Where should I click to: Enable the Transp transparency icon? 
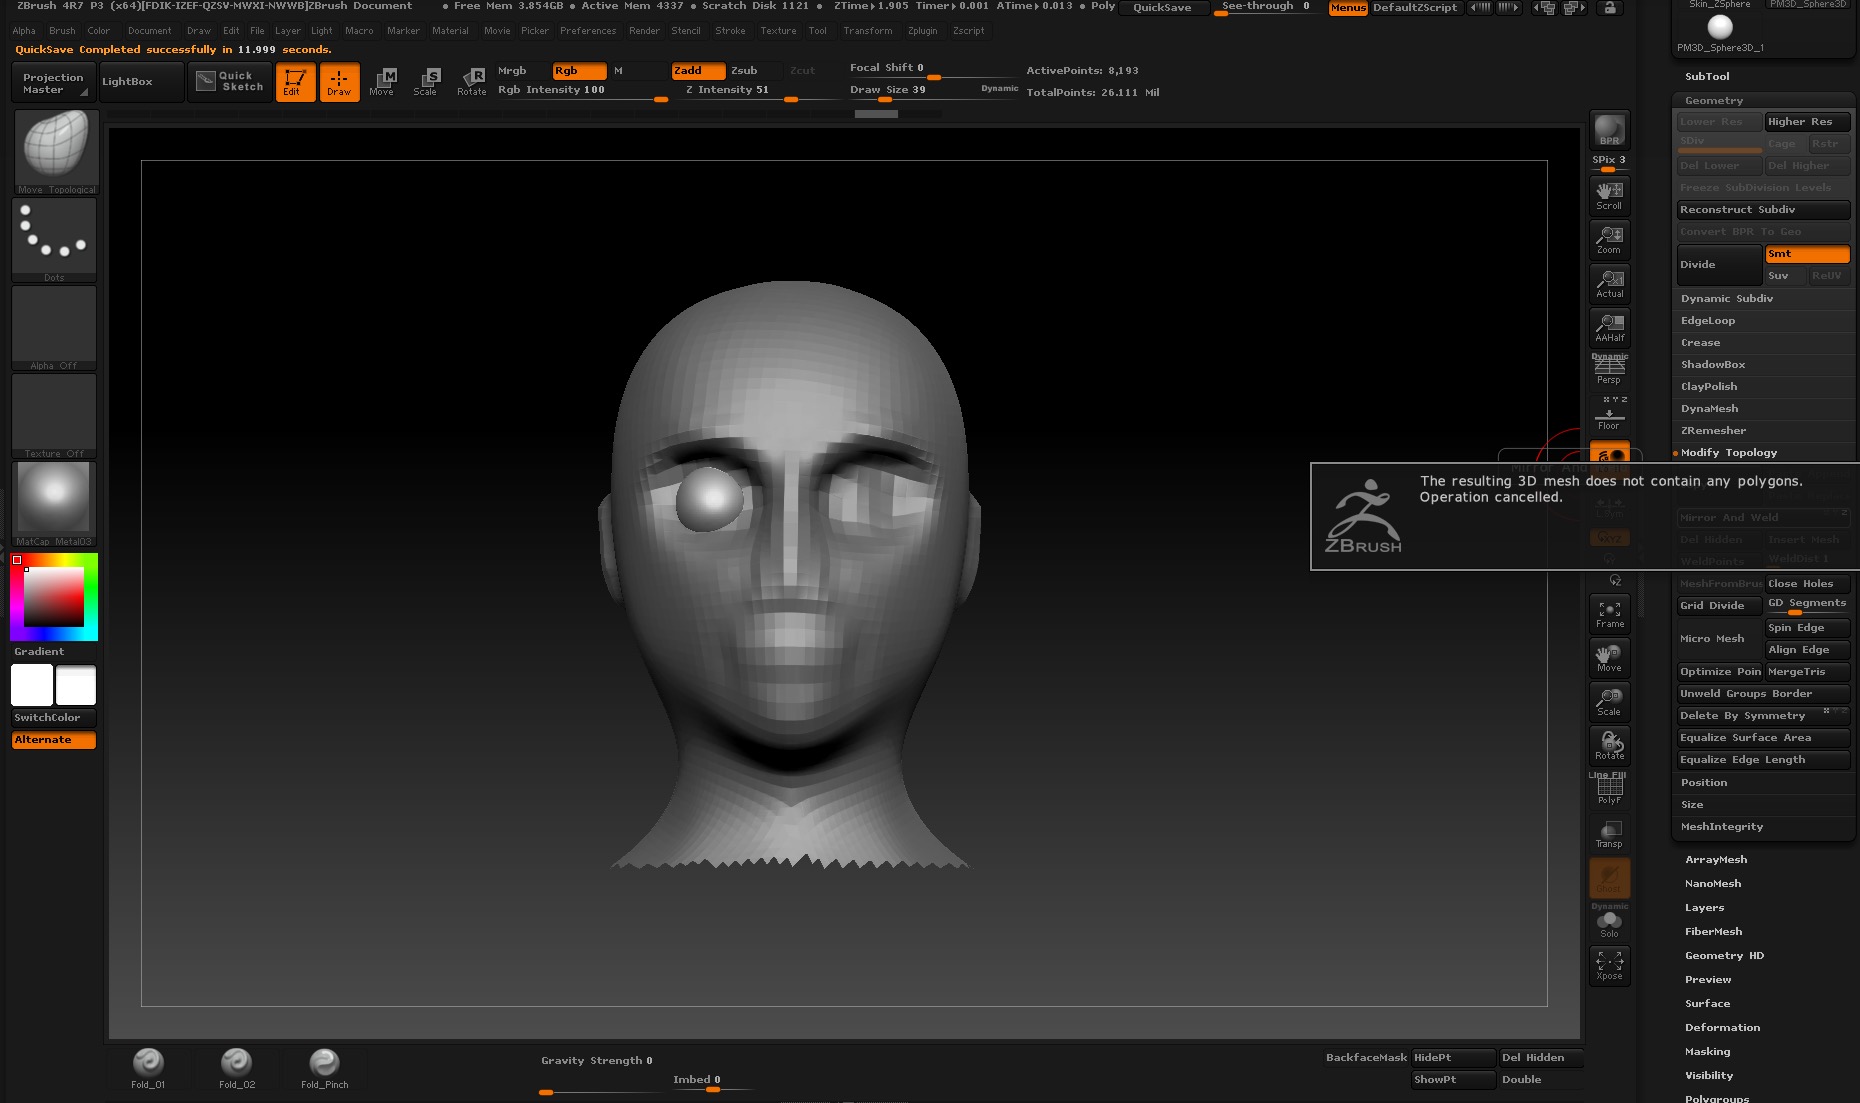click(1610, 831)
